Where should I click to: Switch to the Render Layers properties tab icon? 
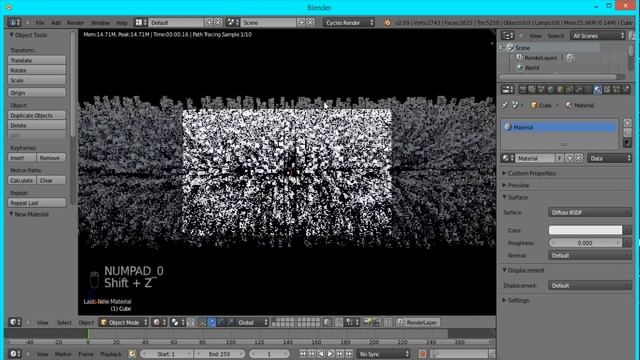[x=532, y=89]
